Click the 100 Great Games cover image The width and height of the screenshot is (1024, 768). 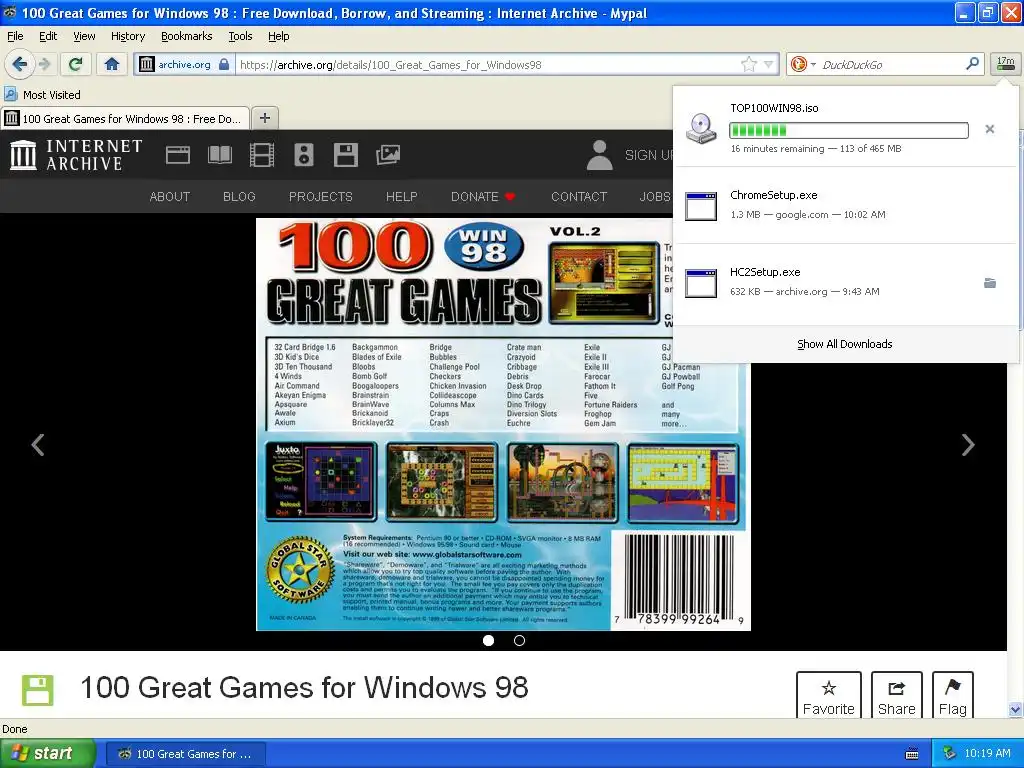click(503, 424)
